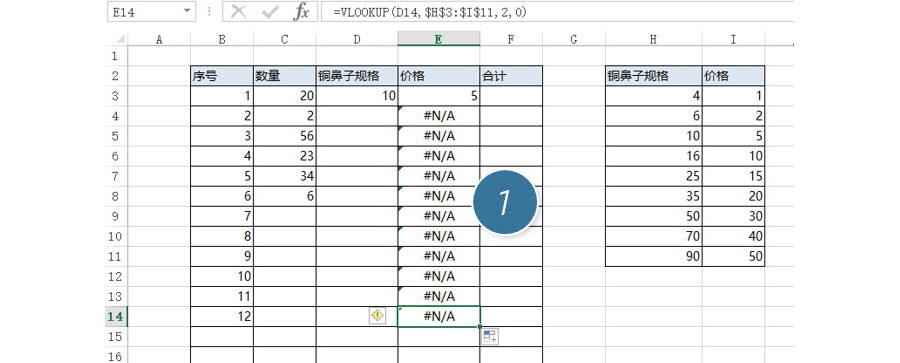Click the Name Box showing E14
The height and width of the screenshot is (363, 900).
152,12
